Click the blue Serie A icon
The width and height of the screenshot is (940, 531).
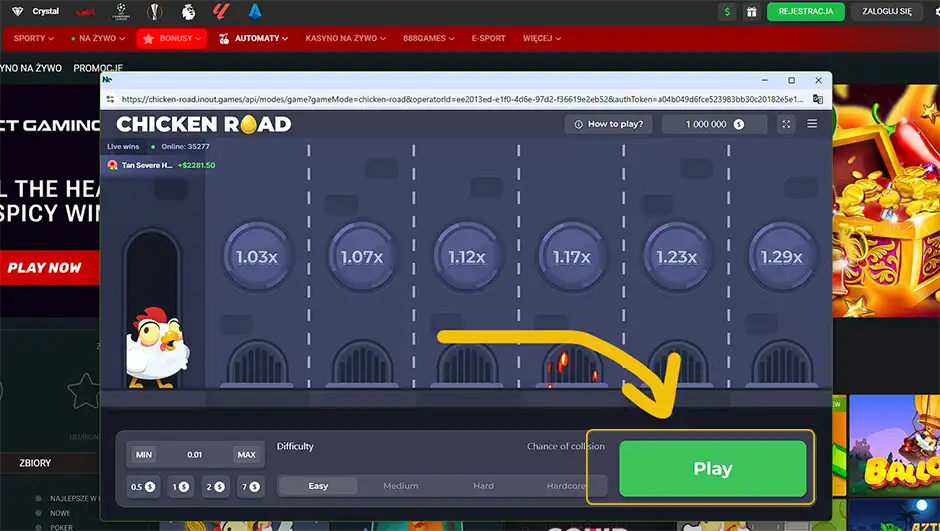click(x=255, y=11)
